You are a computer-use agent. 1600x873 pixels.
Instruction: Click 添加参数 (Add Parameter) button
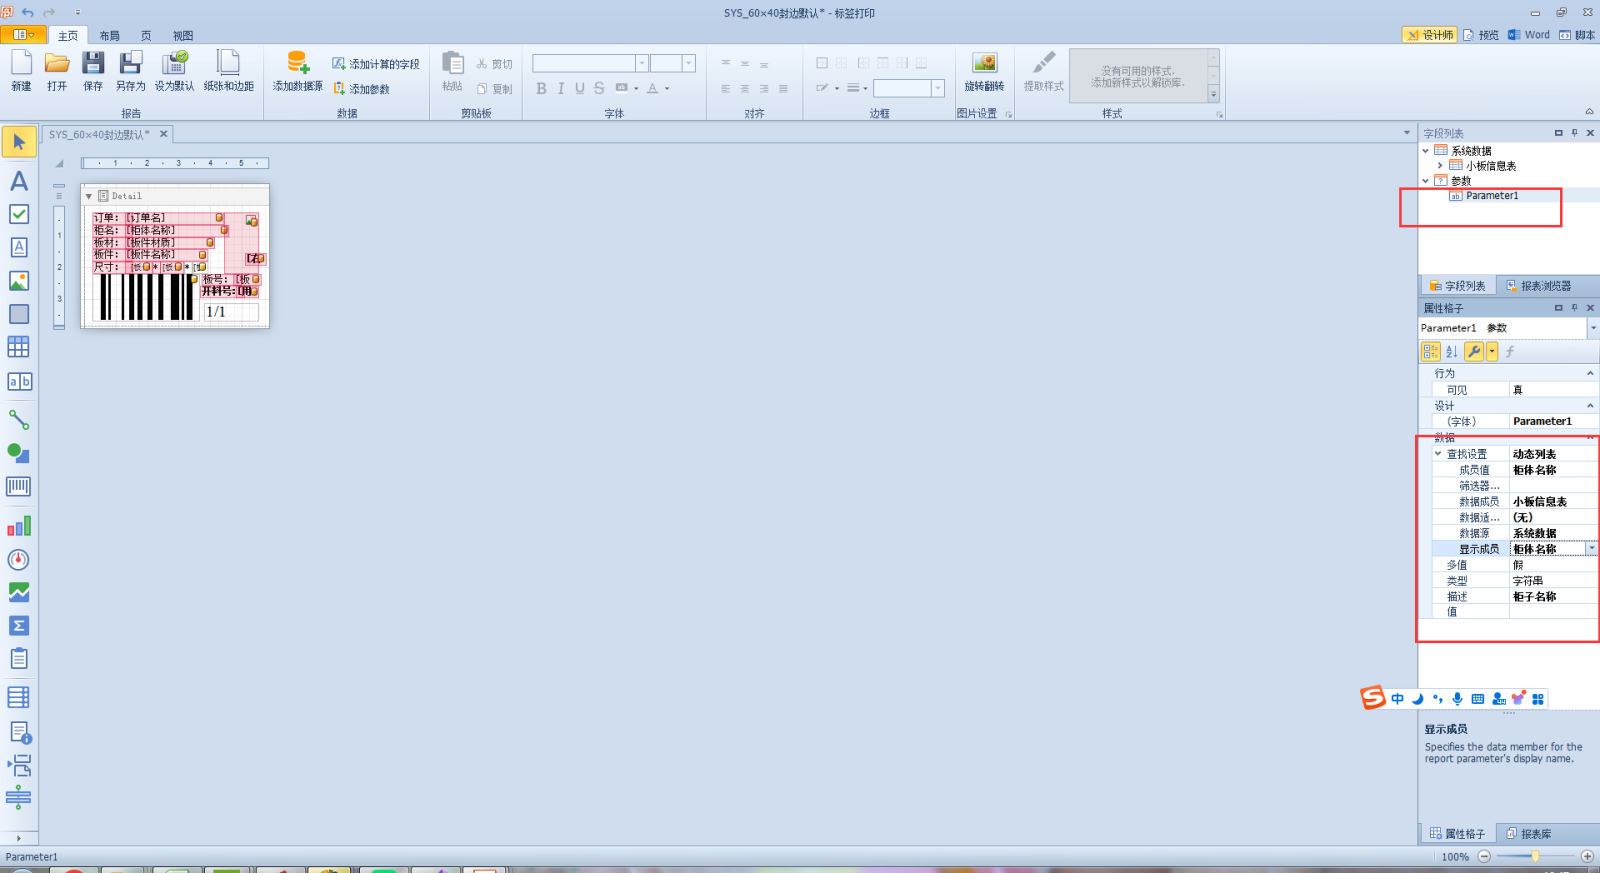point(361,89)
